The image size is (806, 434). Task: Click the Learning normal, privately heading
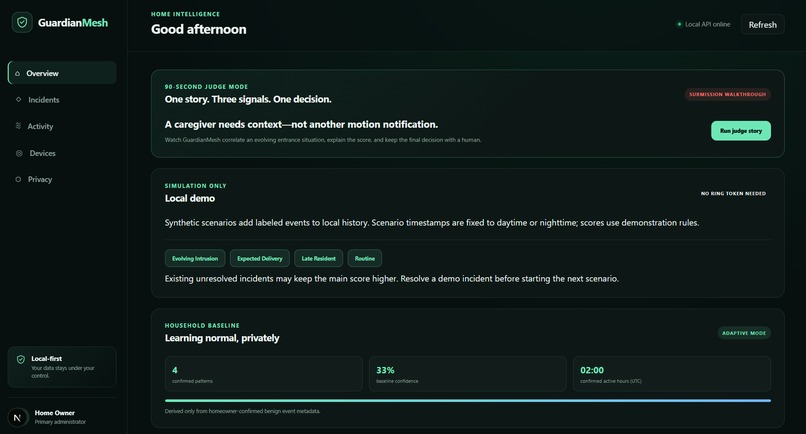pos(222,338)
